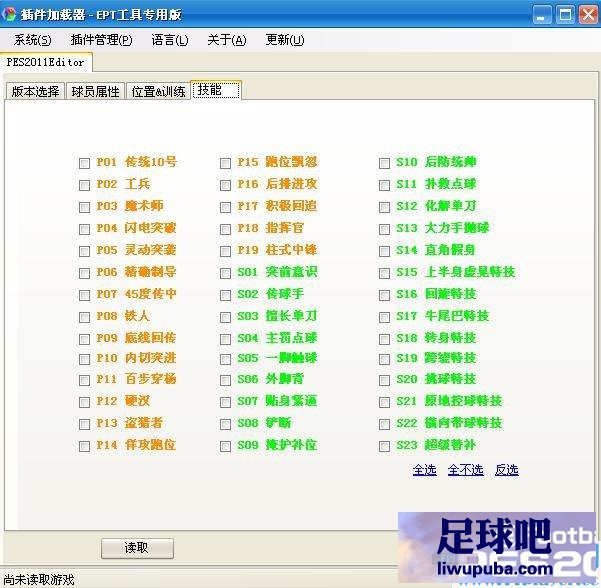This screenshot has width=601, height=588.
Task: Check the S03 擅长单刀 box
Action: [225, 317]
